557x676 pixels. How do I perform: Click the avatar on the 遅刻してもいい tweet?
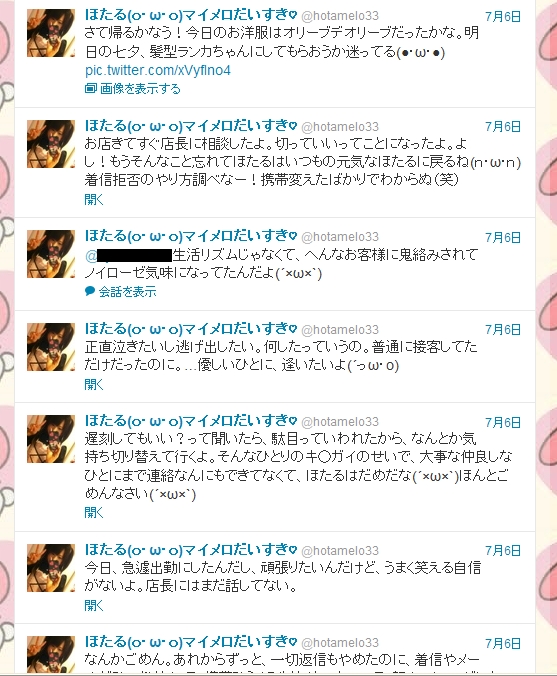(x=51, y=439)
